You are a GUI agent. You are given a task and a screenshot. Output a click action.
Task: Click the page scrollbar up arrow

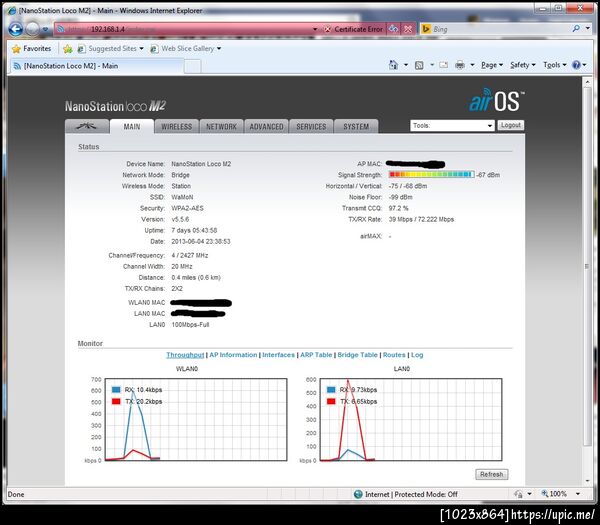click(587, 82)
